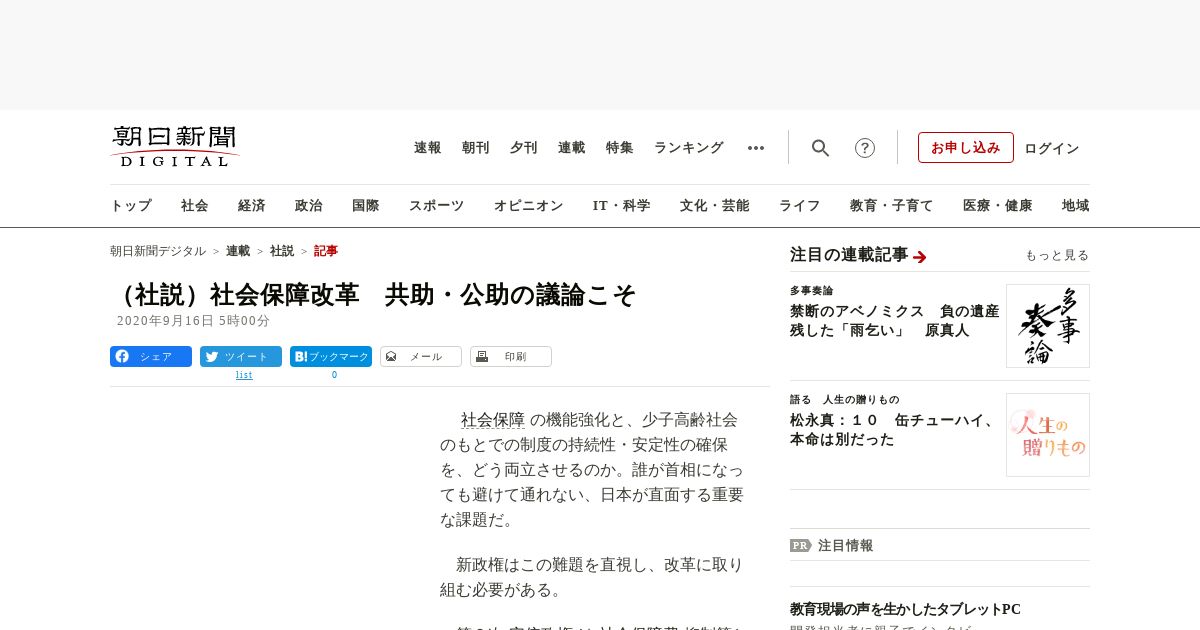Viewport: 1200px width, 630px height.
Task: Click the Twitter ツイート button
Action: coord(241,357)
